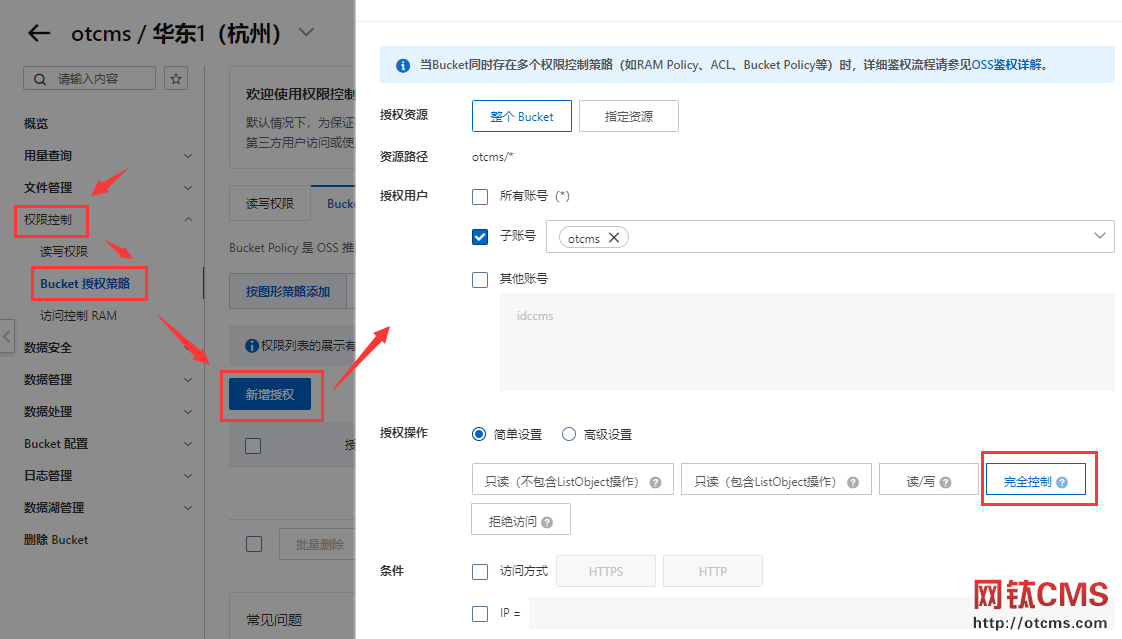The height and width of the screenshot is (639, 1122).
Task: Open the 华东1（杭州）region dropdown
Action: coord(306,33)
